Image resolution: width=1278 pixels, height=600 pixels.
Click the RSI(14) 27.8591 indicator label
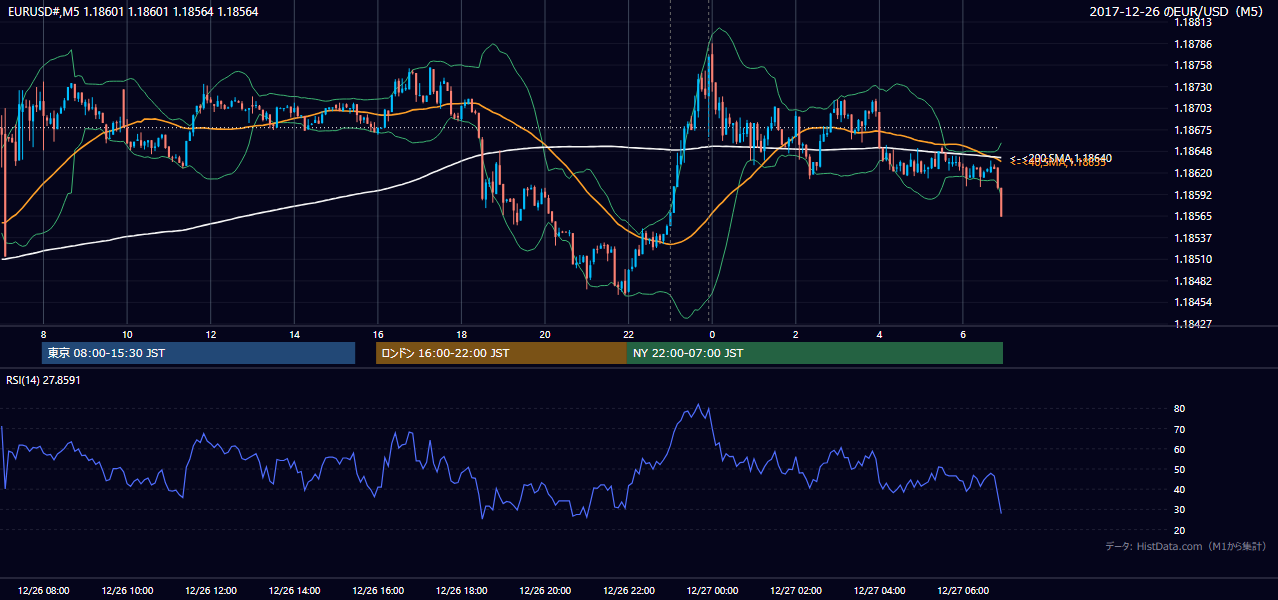coord(43,380)
